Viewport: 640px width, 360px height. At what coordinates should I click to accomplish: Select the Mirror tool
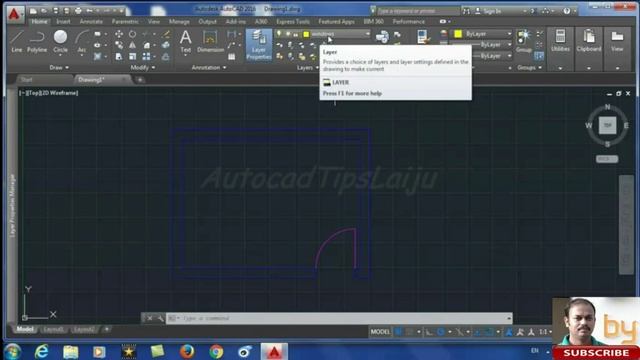[132, 45]
